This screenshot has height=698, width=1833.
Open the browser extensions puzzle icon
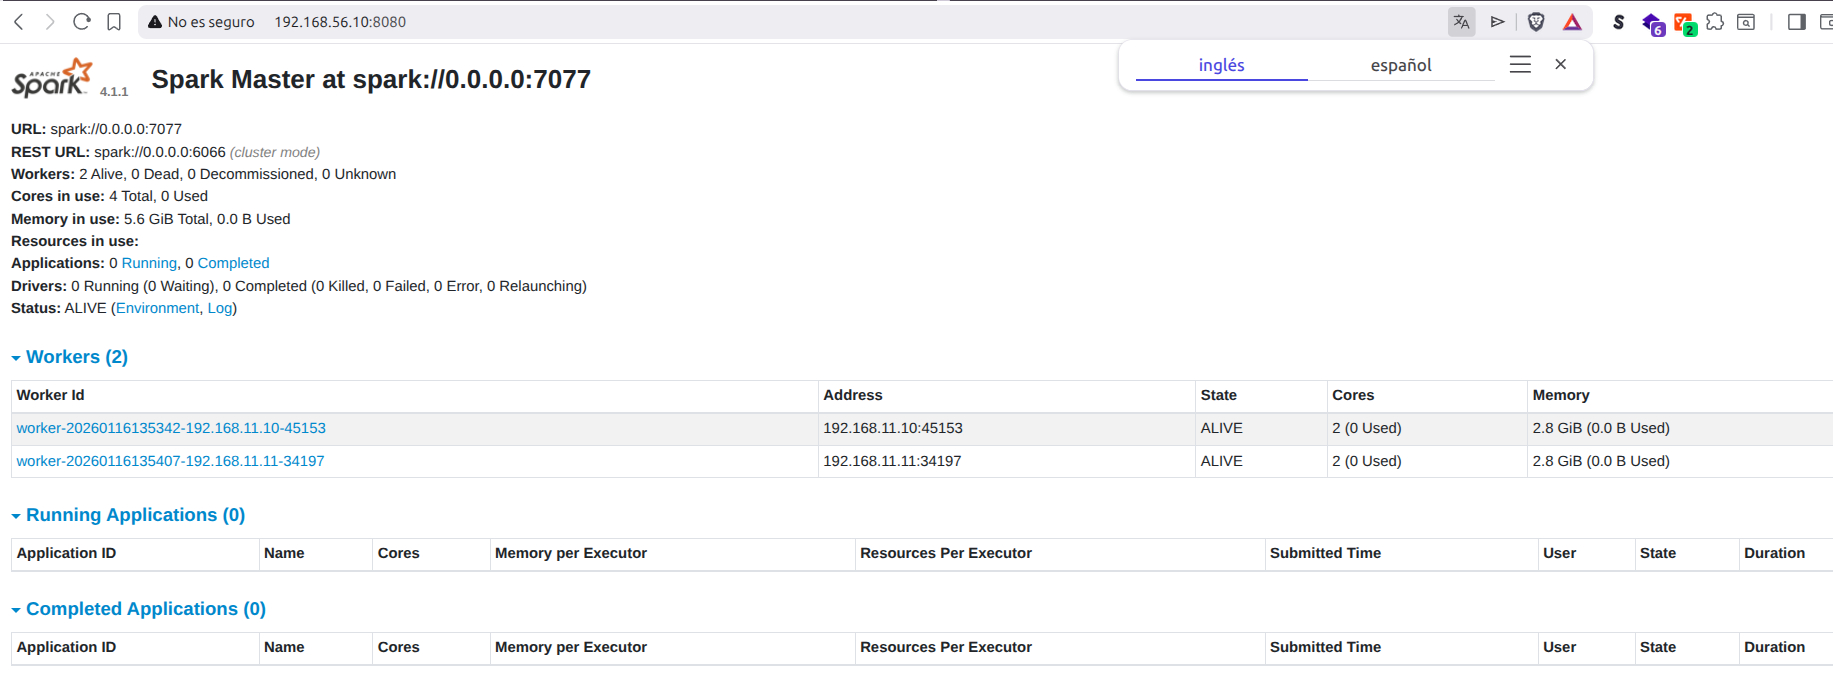coord(1715,22)
